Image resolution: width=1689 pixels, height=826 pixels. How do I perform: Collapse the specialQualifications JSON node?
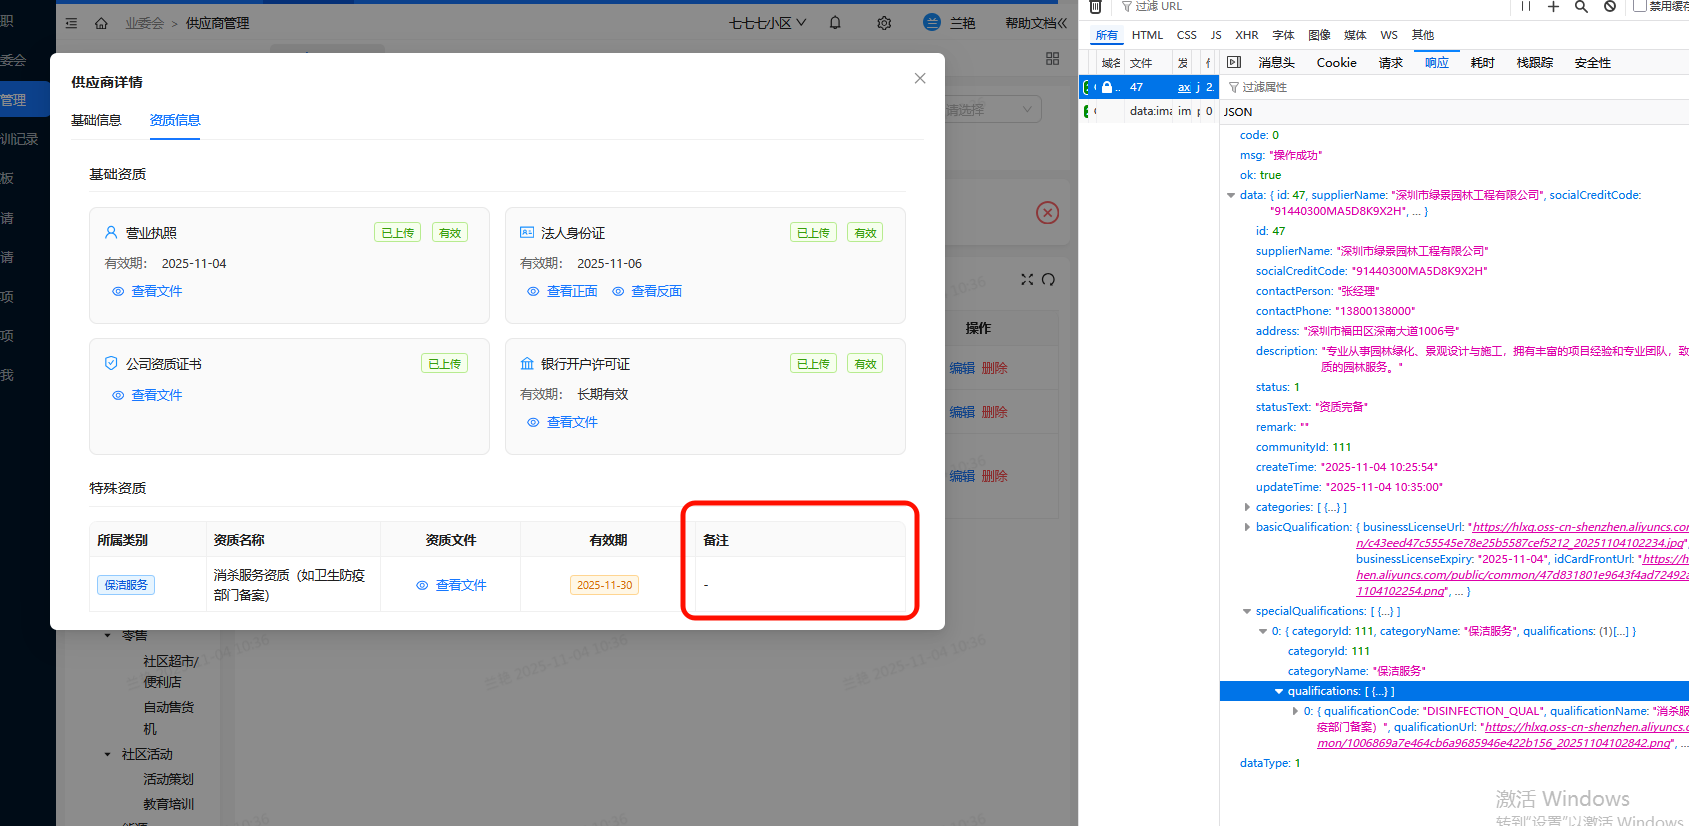click(x=1247, y=611)
